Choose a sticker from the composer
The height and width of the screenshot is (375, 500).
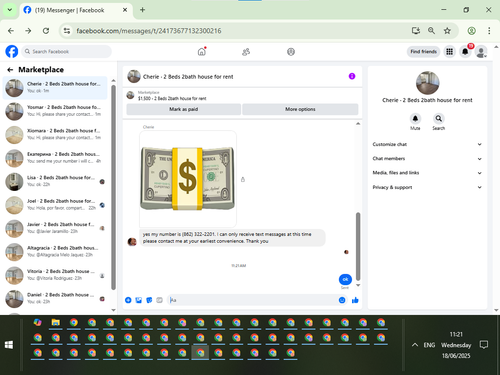click(149, 300)
